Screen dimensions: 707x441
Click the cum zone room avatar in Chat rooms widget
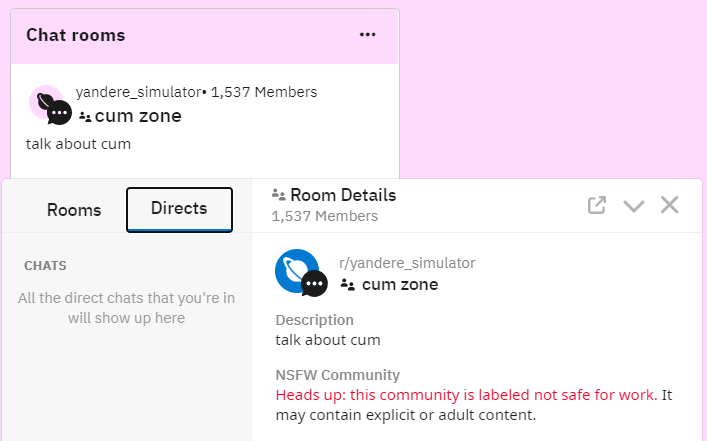pos(50,105)
